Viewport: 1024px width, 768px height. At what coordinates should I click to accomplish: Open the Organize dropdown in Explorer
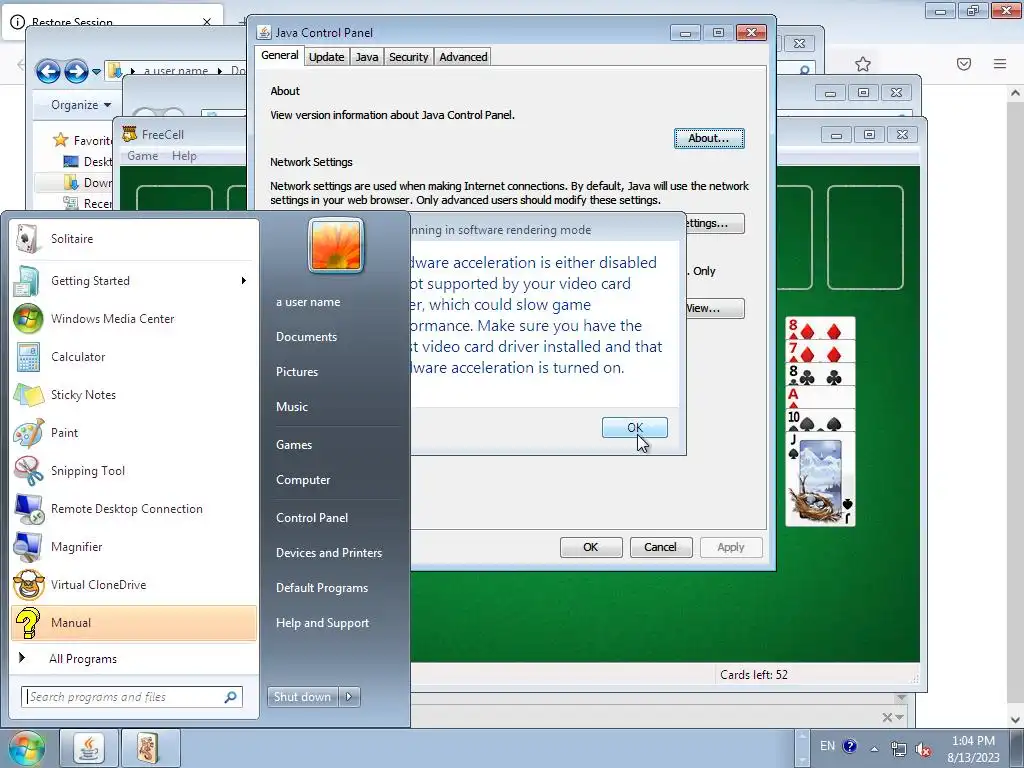pos(81,105)
